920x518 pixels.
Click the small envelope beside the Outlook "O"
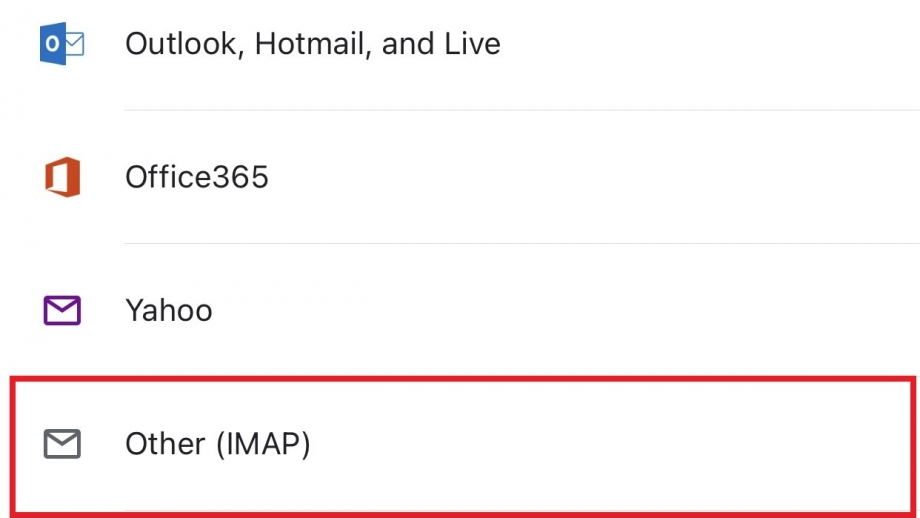coord(75,44)
